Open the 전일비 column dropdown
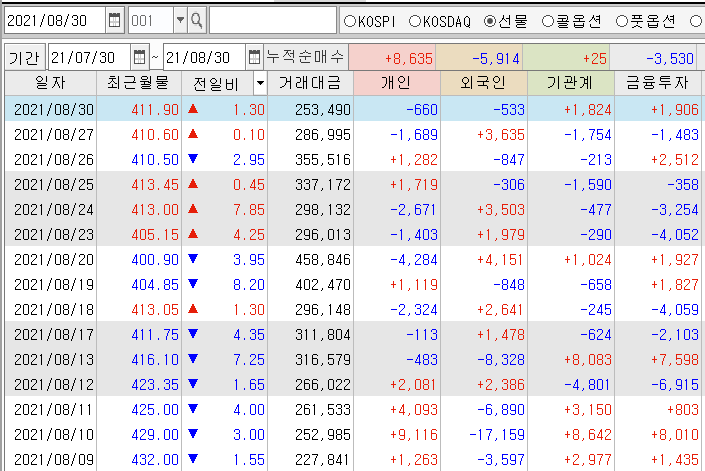Screen dimensions: 705x471 pos(260,83)
